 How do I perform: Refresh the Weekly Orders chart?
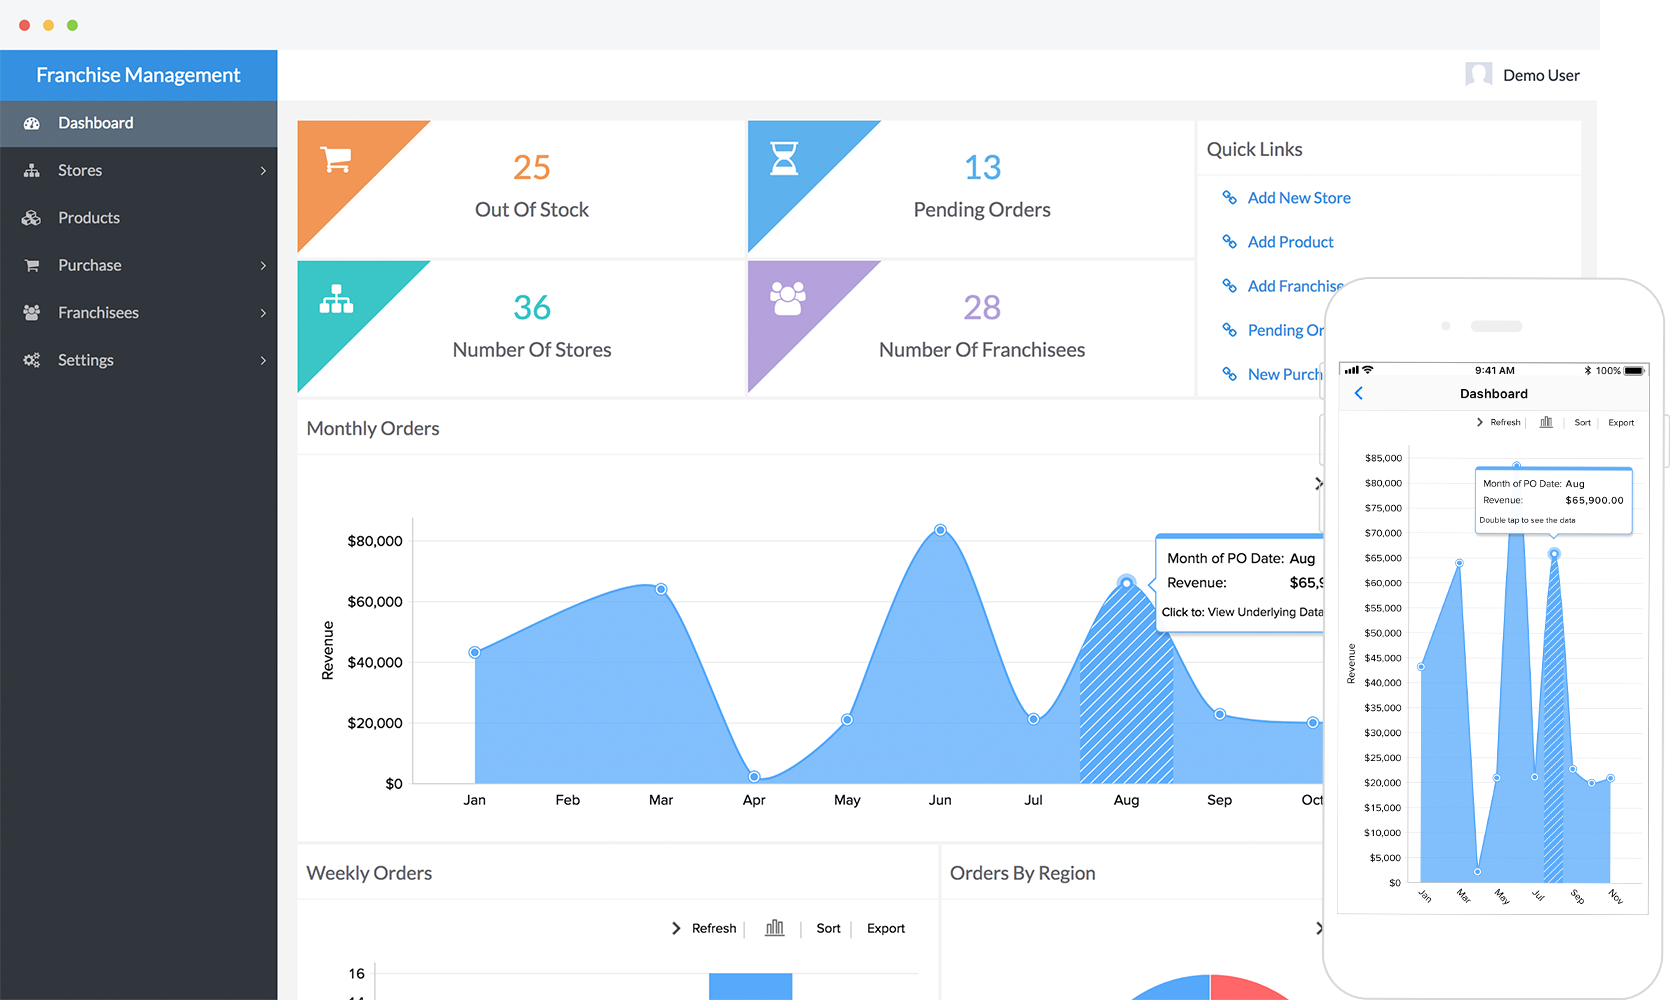[x=714, y=928]
